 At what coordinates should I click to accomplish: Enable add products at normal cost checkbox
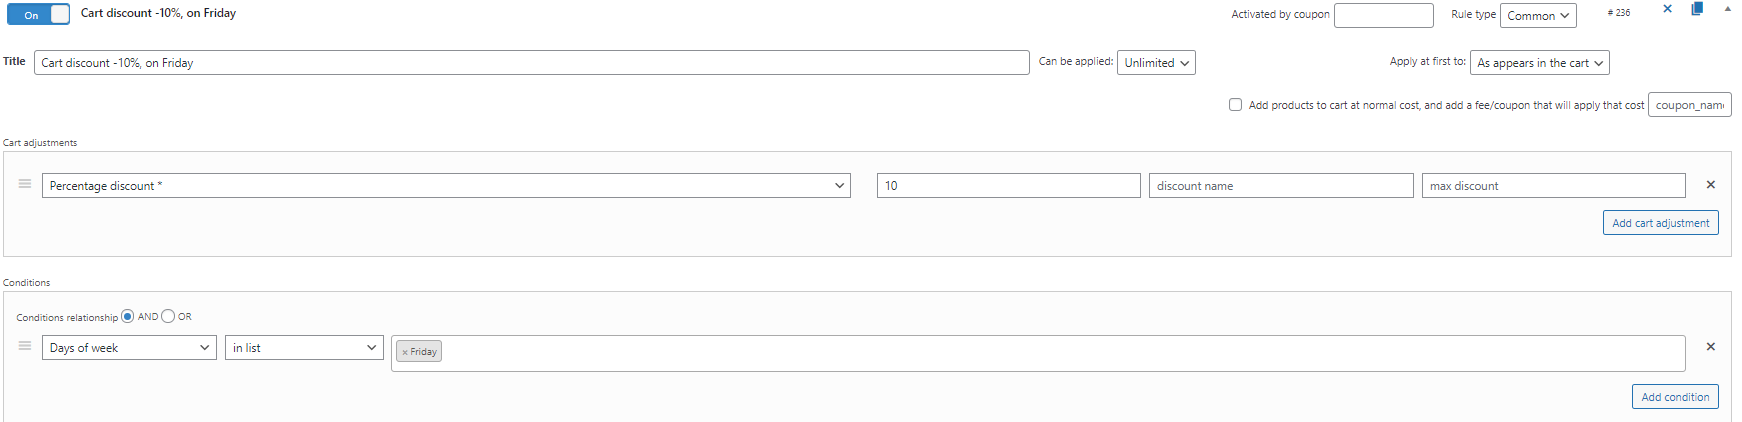(1235, 104)
